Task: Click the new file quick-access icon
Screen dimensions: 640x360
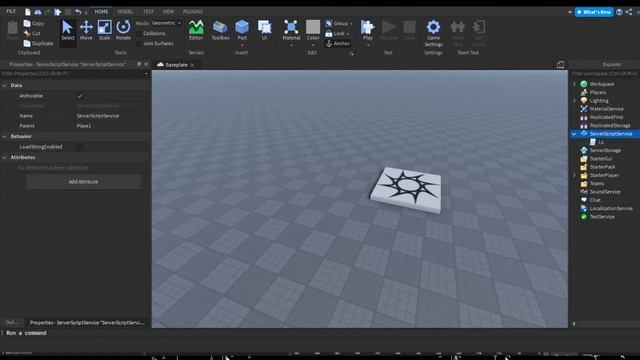Action: (28, 12)
